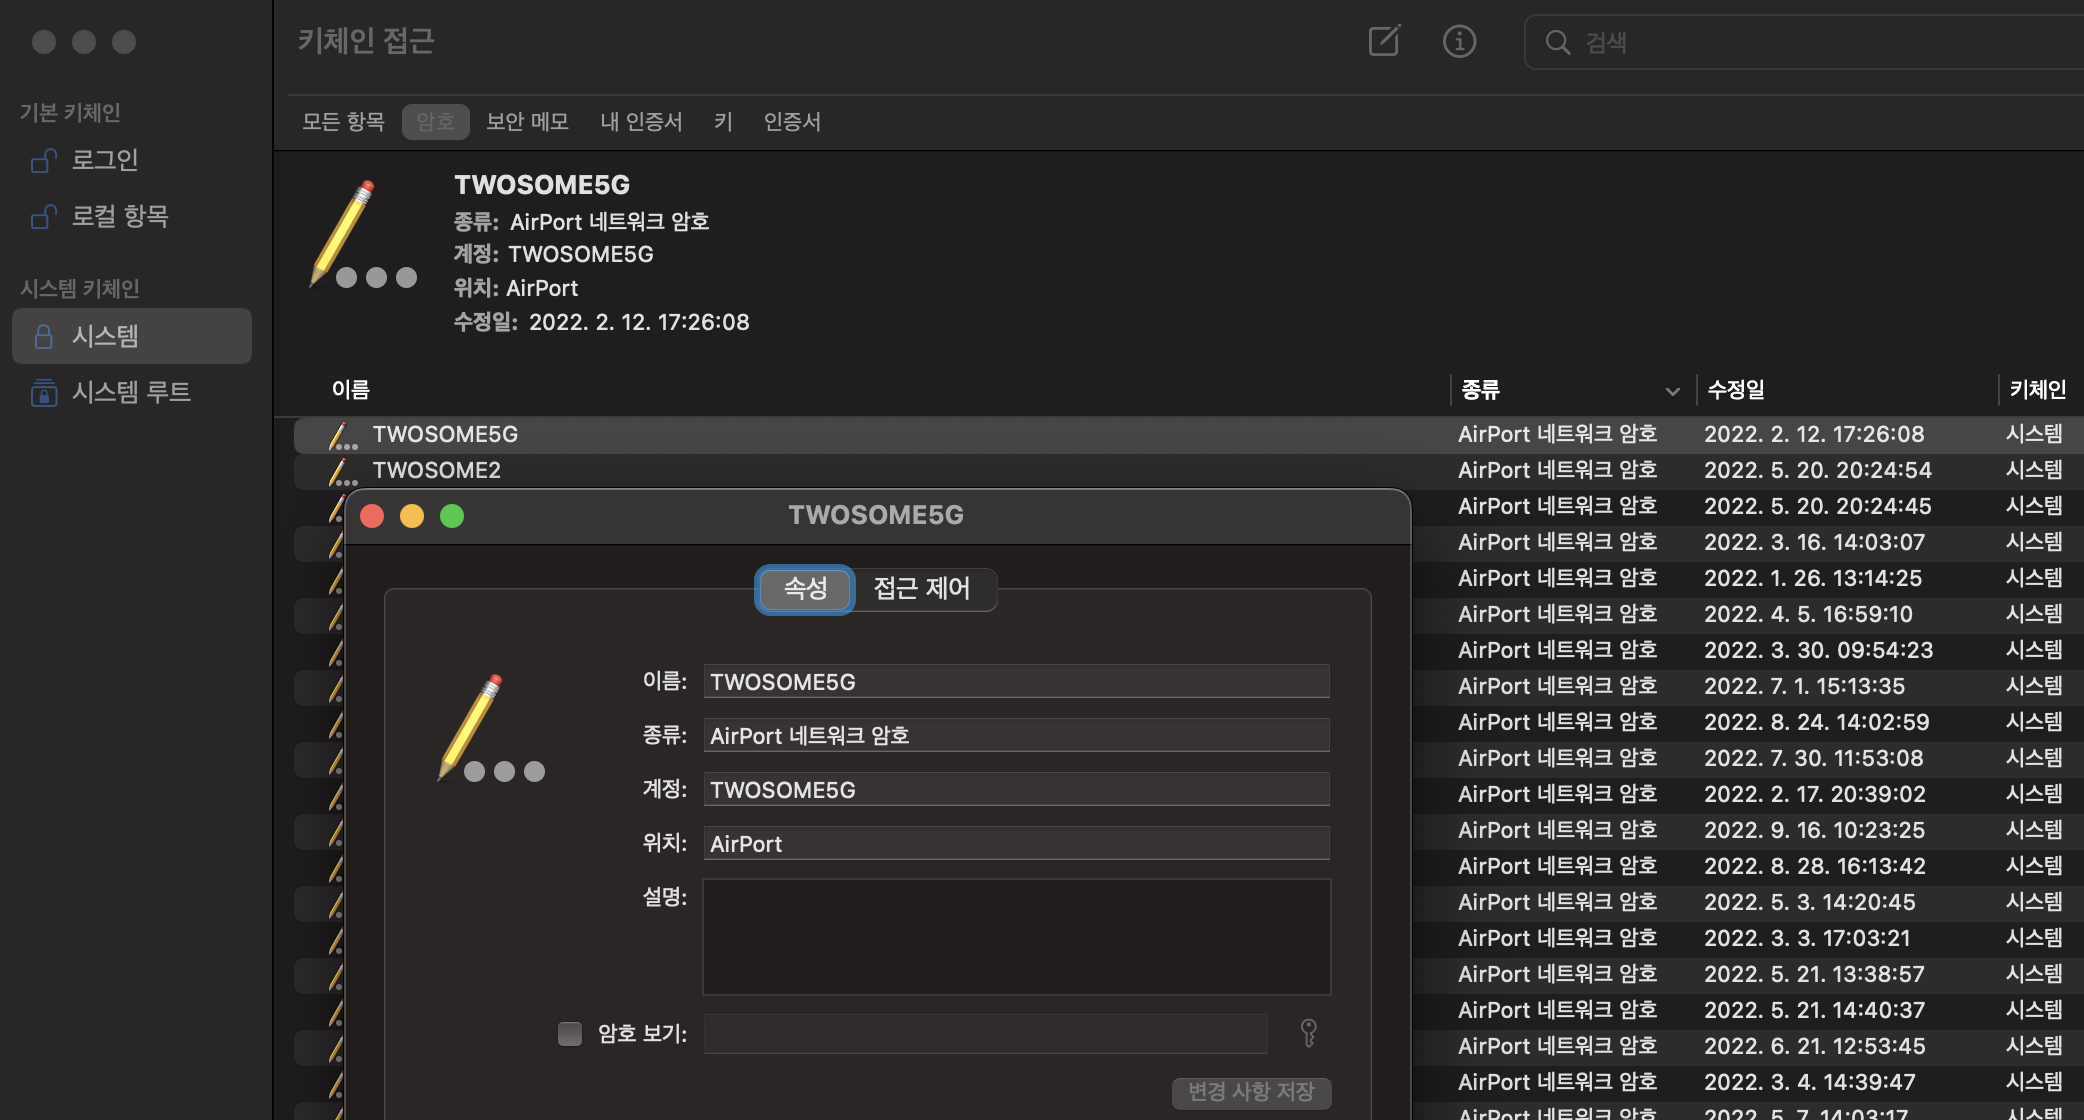Click the key icon next to password field
The image size is (2084, 1120).
[x=1308, y=1033]
